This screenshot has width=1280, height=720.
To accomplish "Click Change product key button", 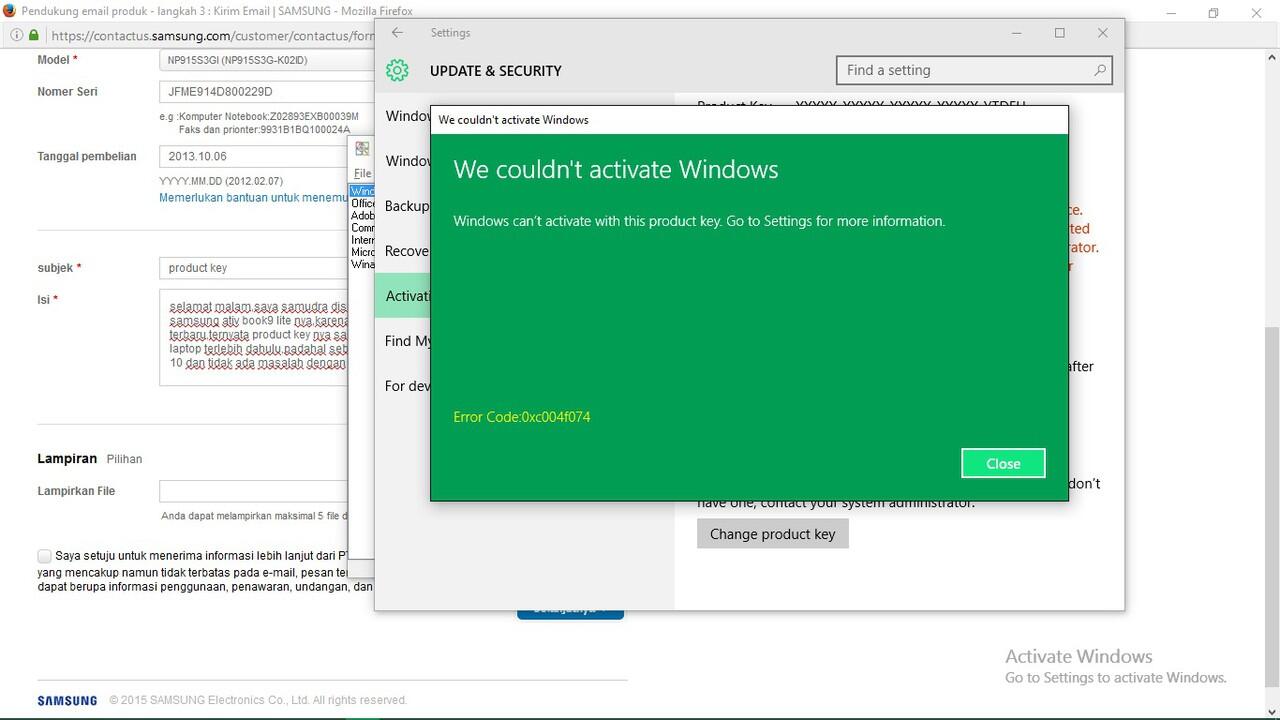I will [772, 534].
